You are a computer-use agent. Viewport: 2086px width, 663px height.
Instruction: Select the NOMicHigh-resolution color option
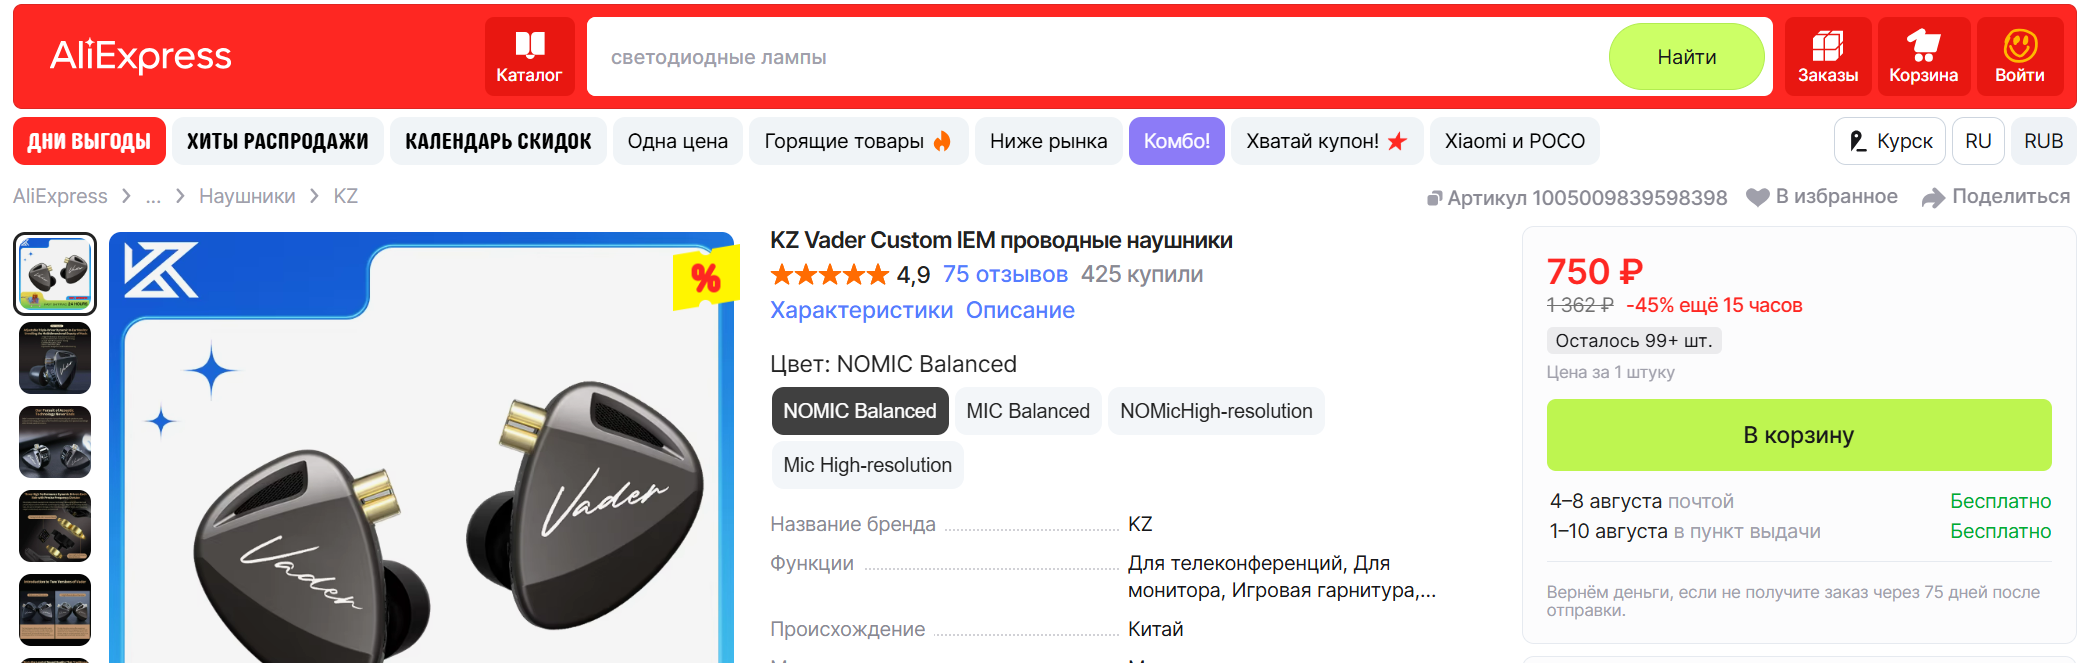coord(1216,411)
